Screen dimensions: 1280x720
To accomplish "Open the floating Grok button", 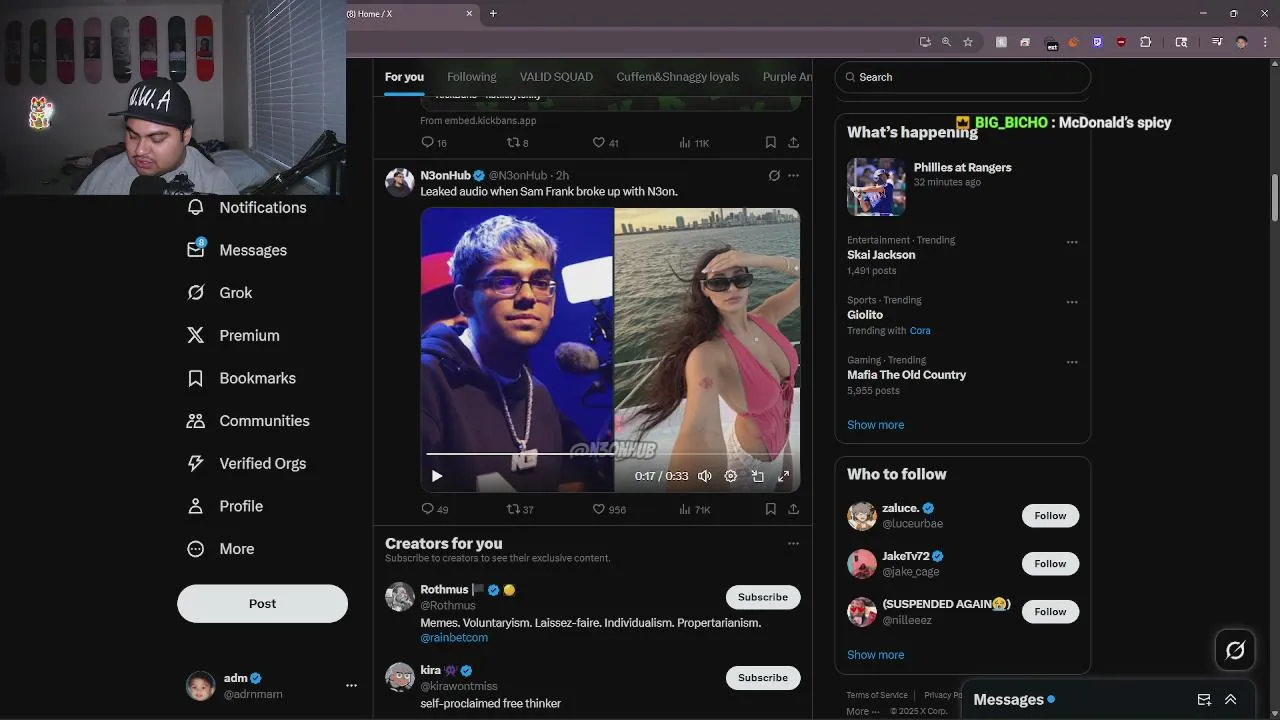I will [1235, 651].
